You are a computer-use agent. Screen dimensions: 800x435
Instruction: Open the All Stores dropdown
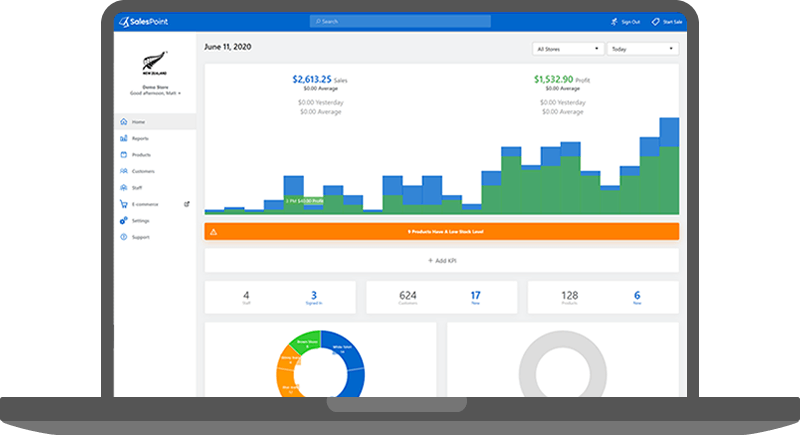tap(568, 49)
